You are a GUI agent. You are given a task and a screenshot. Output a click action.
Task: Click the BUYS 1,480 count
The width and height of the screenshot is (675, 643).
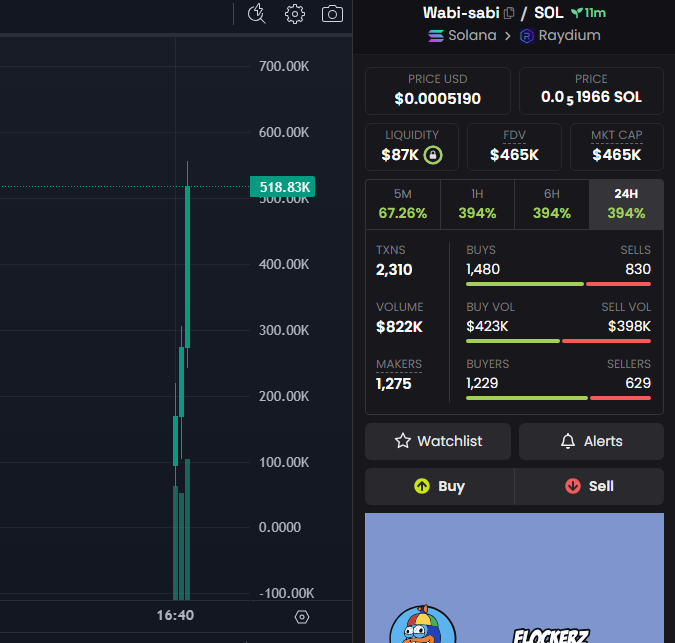[483, 269]
